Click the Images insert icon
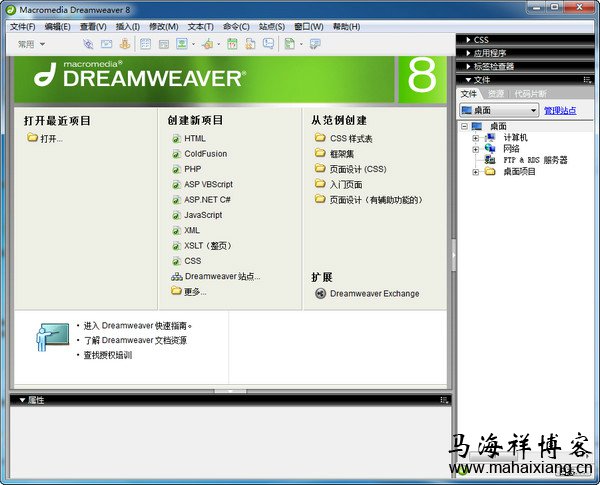600x485 pixels. click(x=182, y=44)
